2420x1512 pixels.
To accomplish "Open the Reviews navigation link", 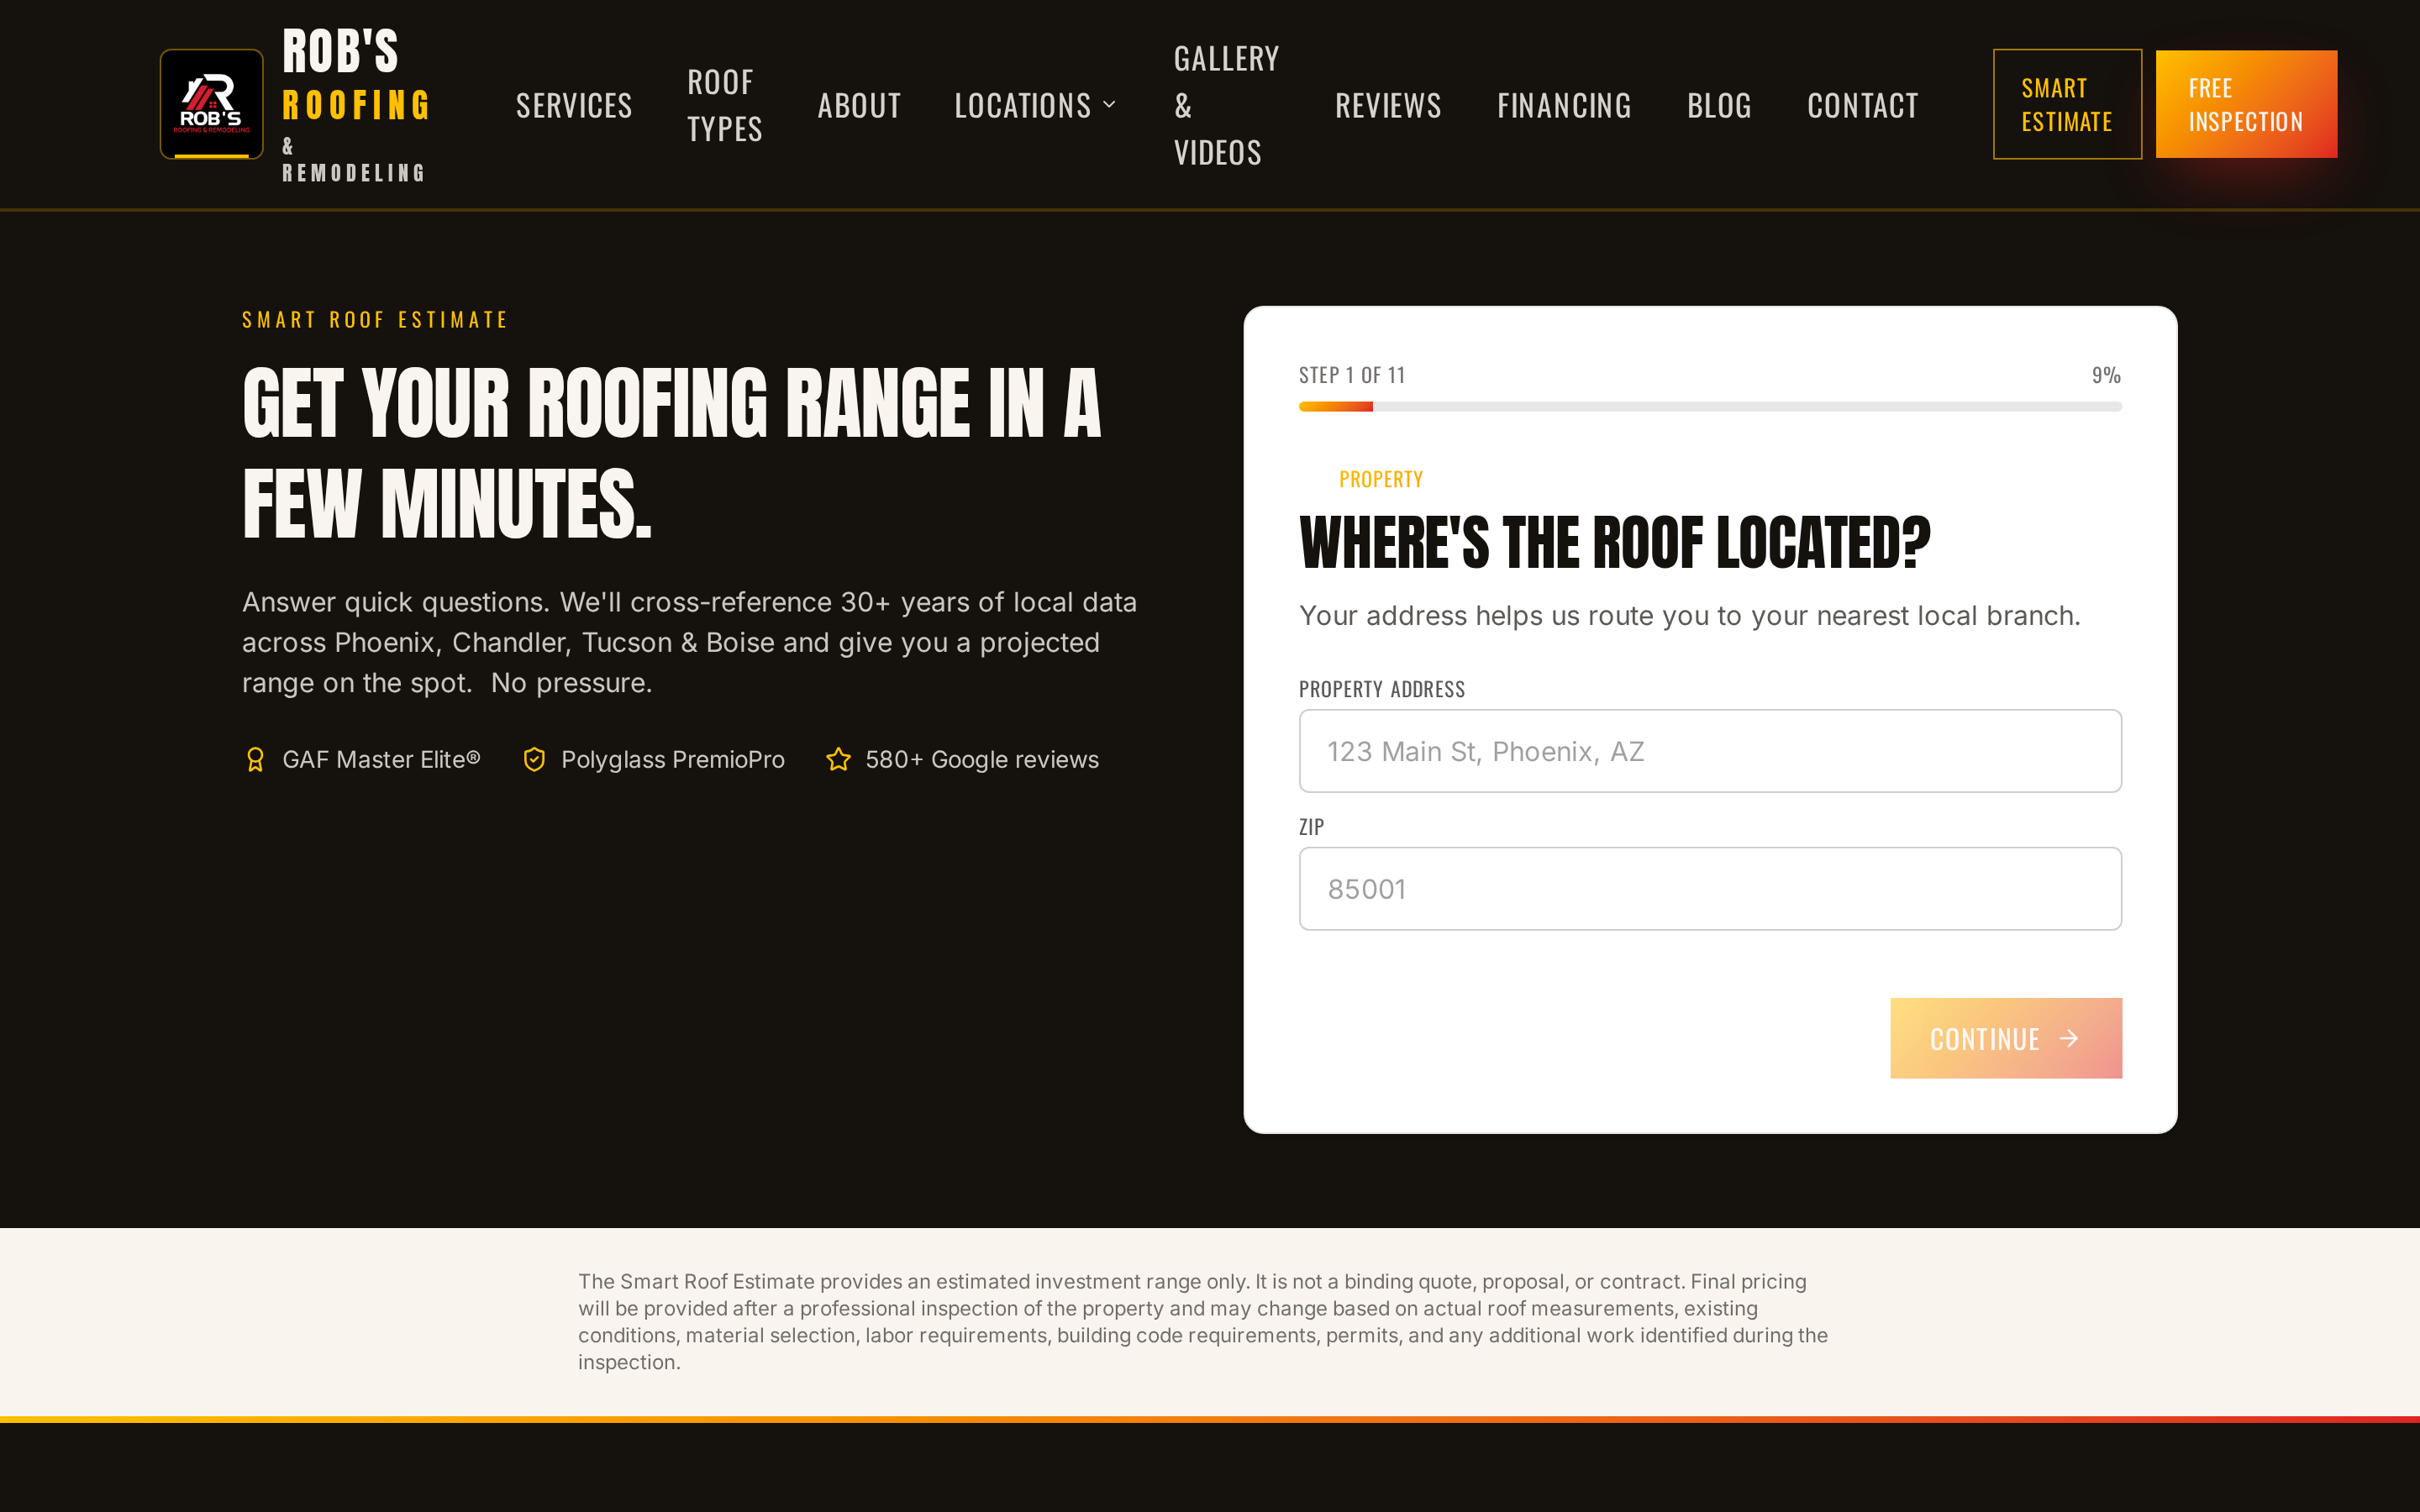I will (x=1388, y=105).
